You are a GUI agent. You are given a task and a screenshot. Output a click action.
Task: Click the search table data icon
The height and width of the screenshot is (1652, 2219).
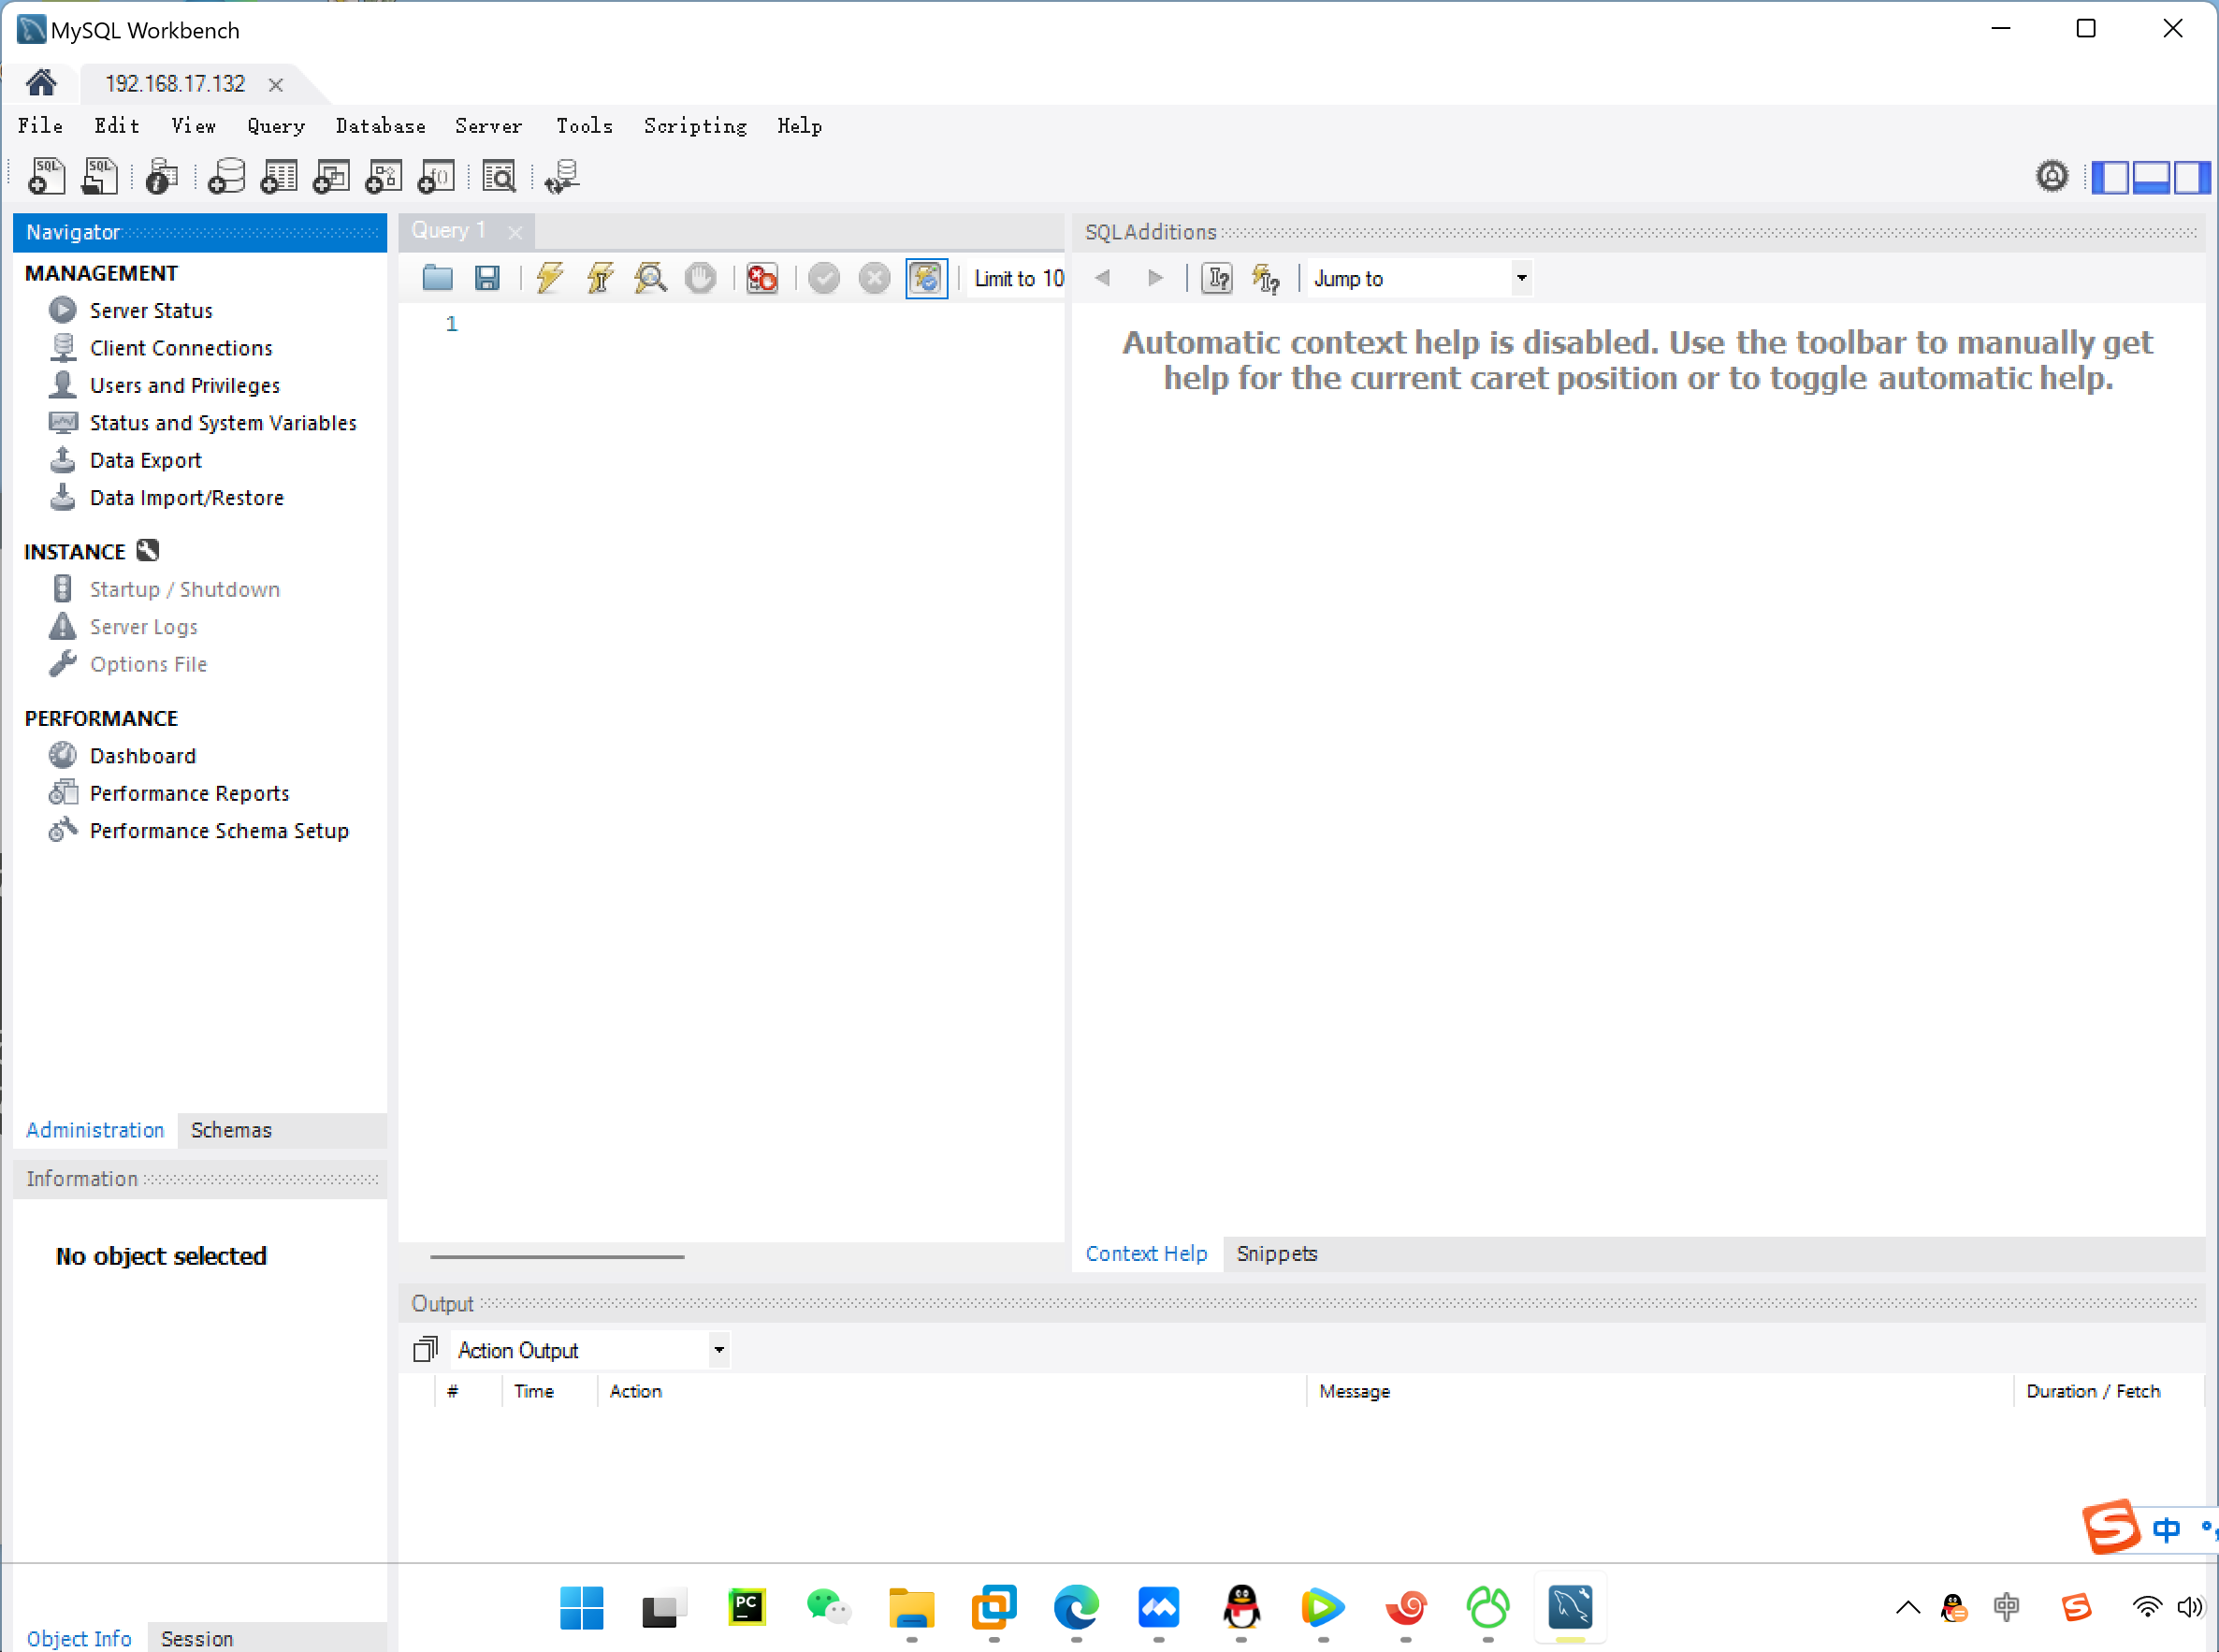pyautogui.click(x=498, y=177)
